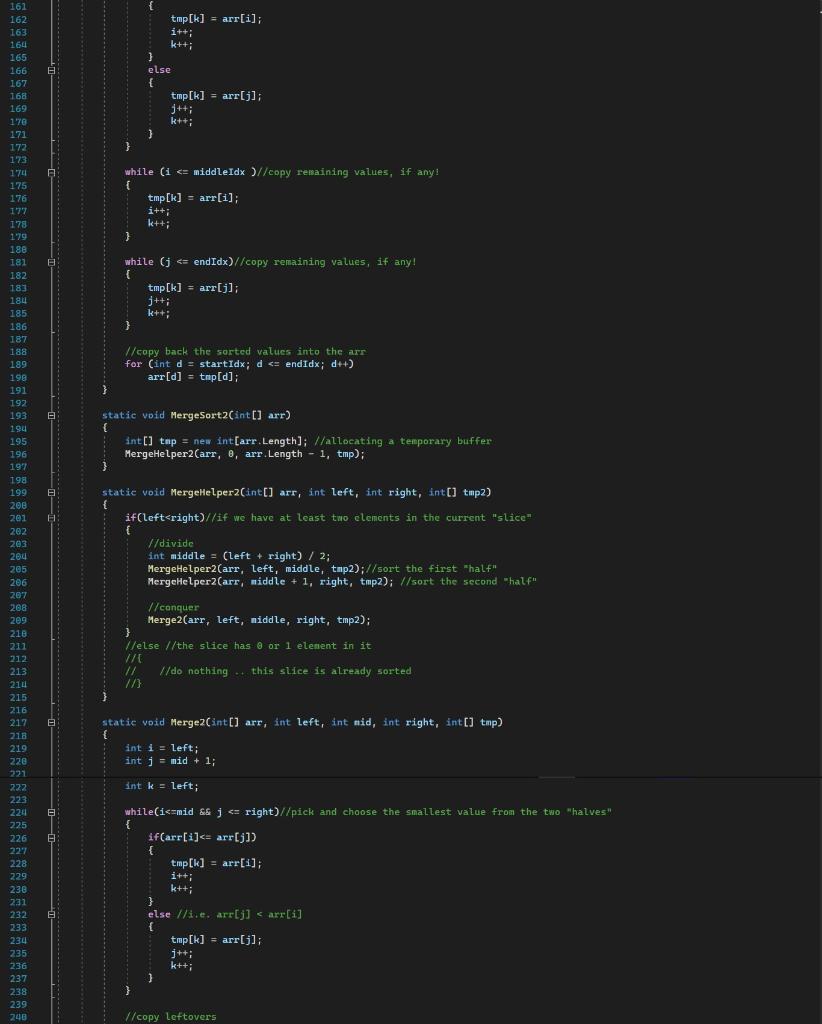Collapse the while loop copying remaining i values
Viewport: 822px width, 1024px height.
click(51, 172)
